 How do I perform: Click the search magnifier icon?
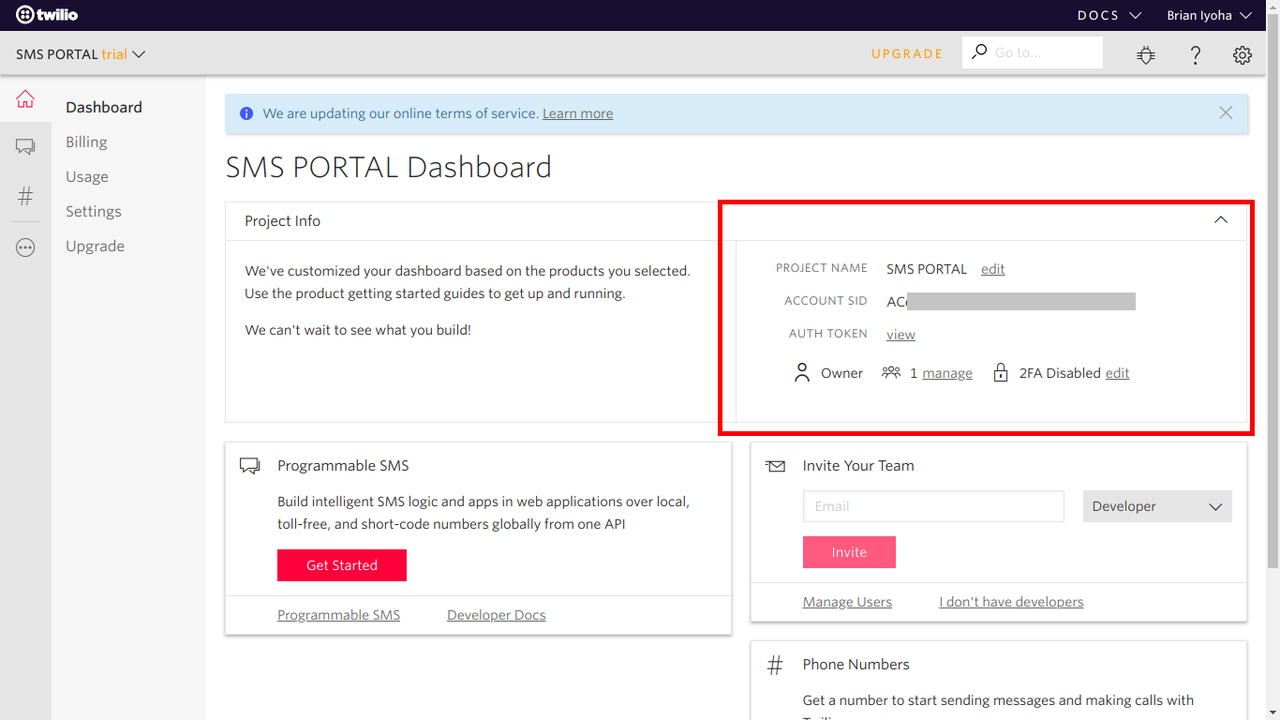(979, 52)
